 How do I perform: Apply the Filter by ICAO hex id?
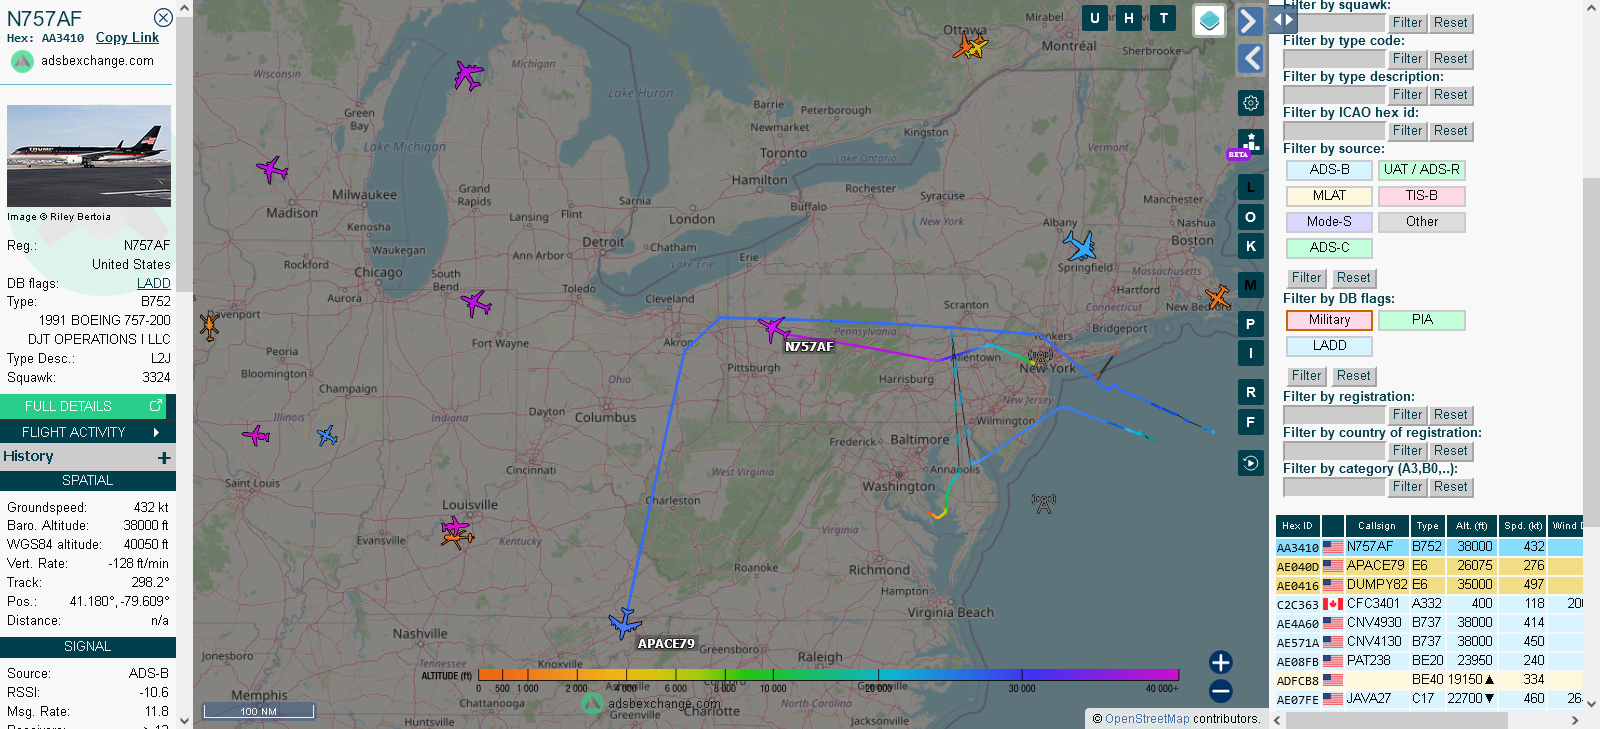(1407, 131)
